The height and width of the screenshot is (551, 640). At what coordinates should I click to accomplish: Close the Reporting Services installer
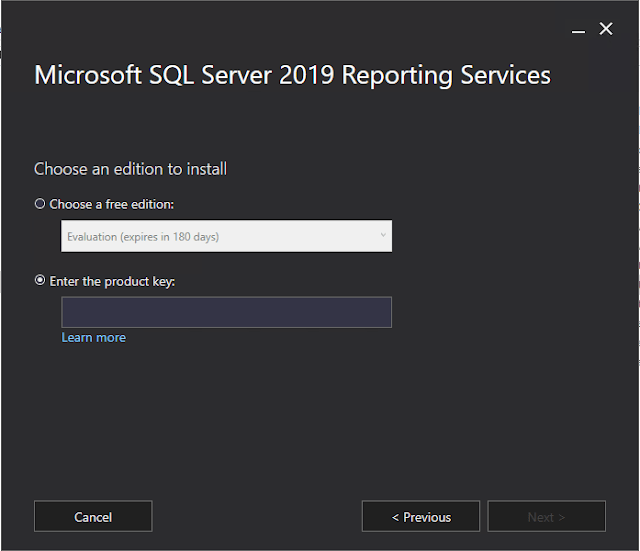pos(605,29)
